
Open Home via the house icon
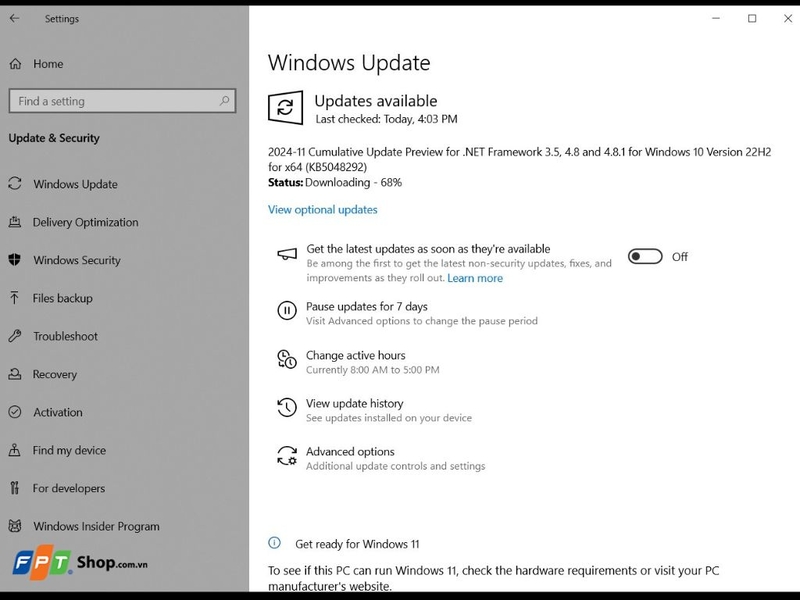point(15,64)
